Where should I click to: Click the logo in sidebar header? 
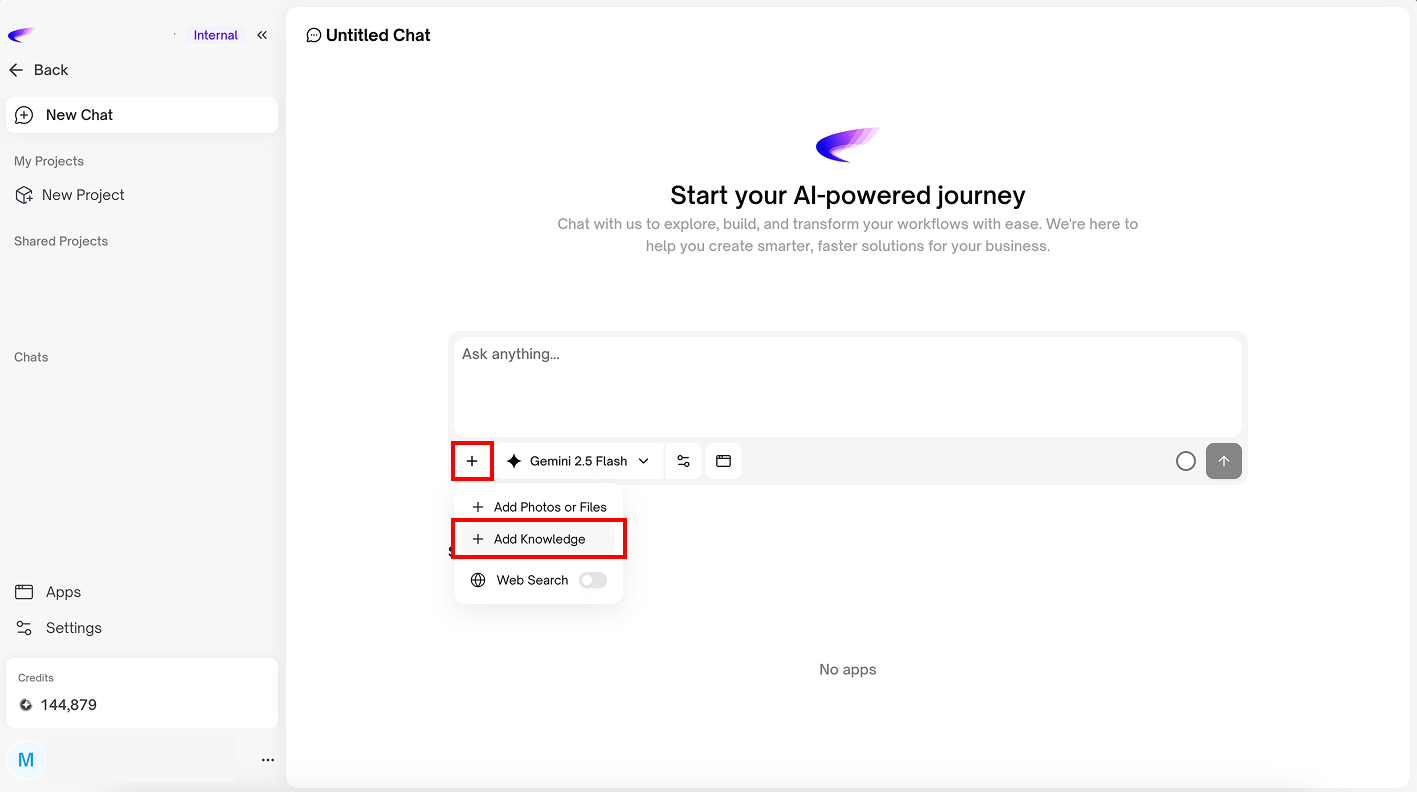21,35
